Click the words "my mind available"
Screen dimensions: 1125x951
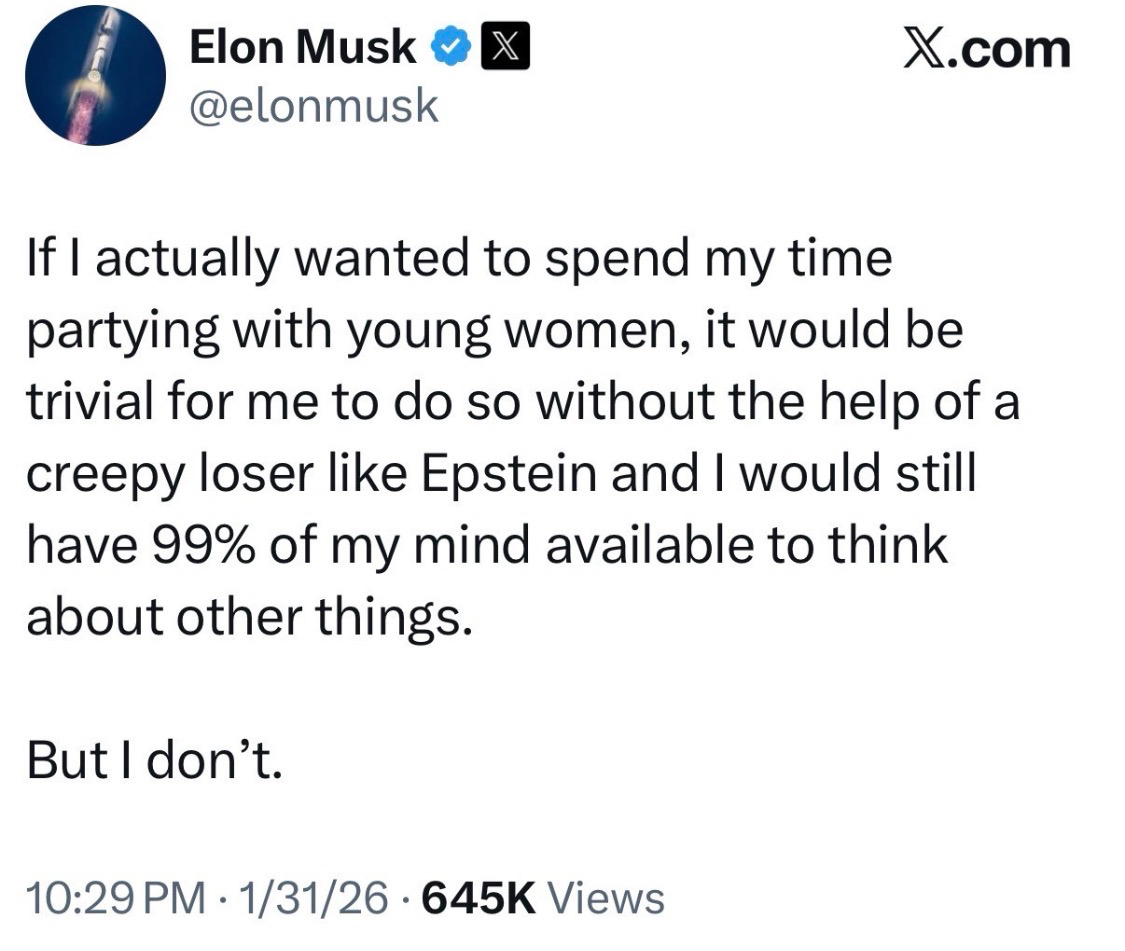click(x=509, y=545)
